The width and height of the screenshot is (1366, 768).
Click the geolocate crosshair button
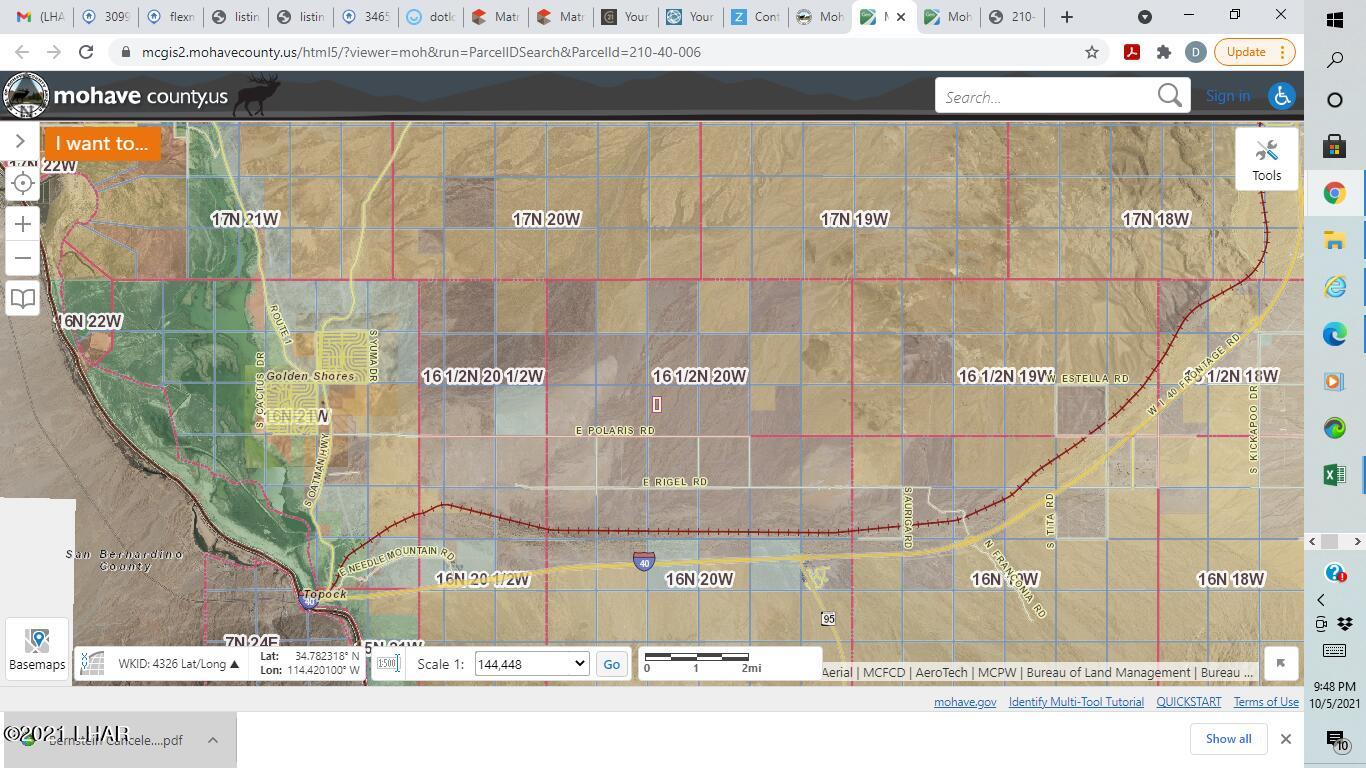[23, 183]
